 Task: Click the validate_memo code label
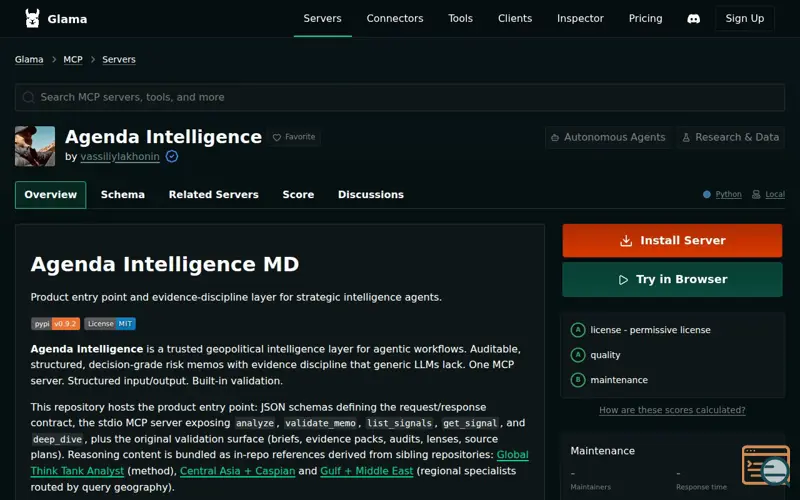[320, 423]
